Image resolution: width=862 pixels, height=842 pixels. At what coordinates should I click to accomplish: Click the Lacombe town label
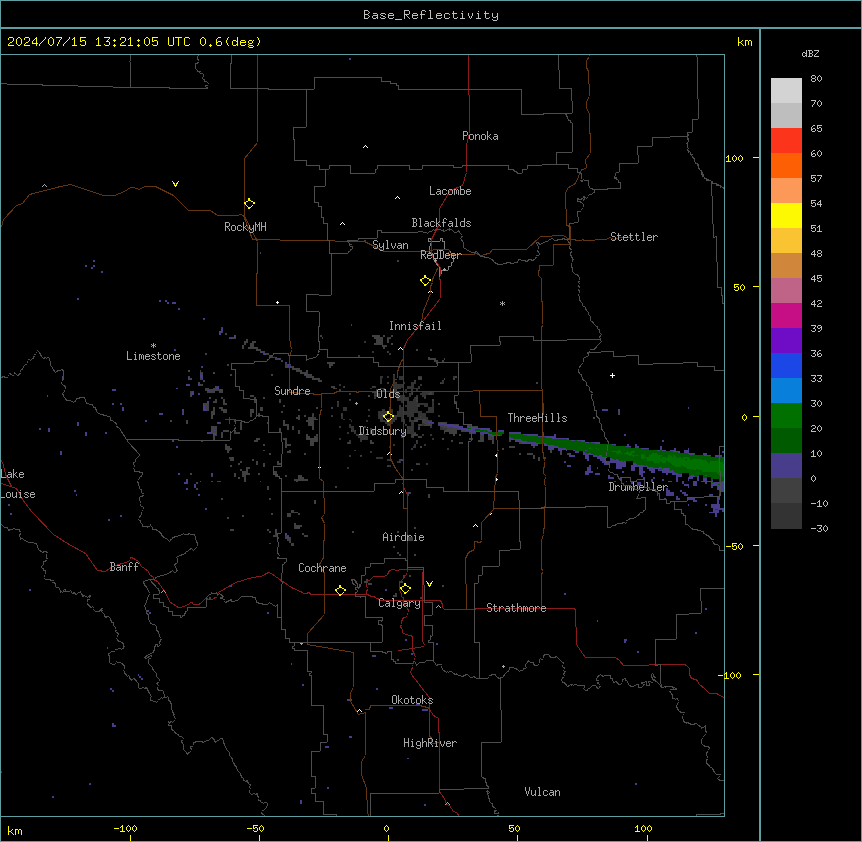click(x=450, y=191)
